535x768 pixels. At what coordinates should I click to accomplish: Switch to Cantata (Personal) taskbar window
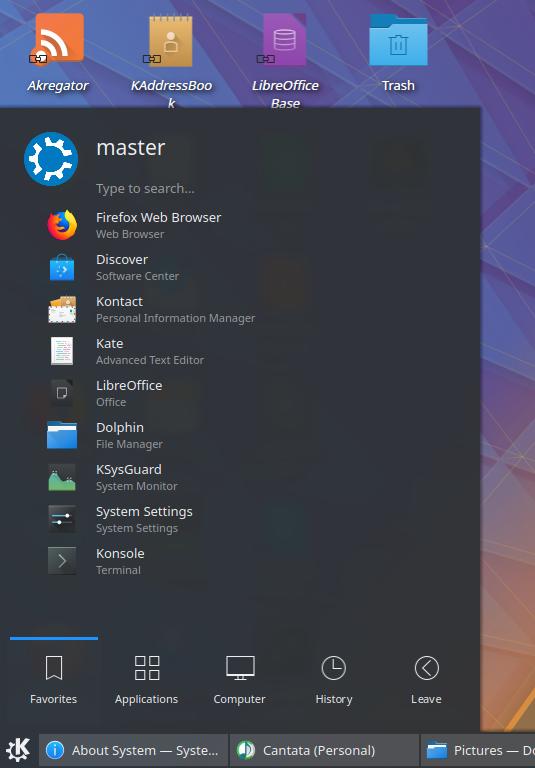coord(324,750)
